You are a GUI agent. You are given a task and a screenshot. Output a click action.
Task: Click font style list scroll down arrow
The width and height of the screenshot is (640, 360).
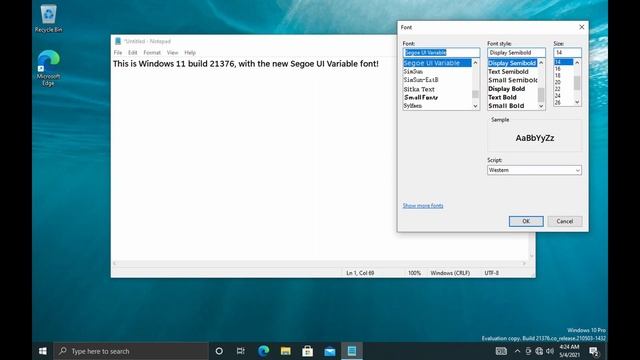click(x=541, y=106)
